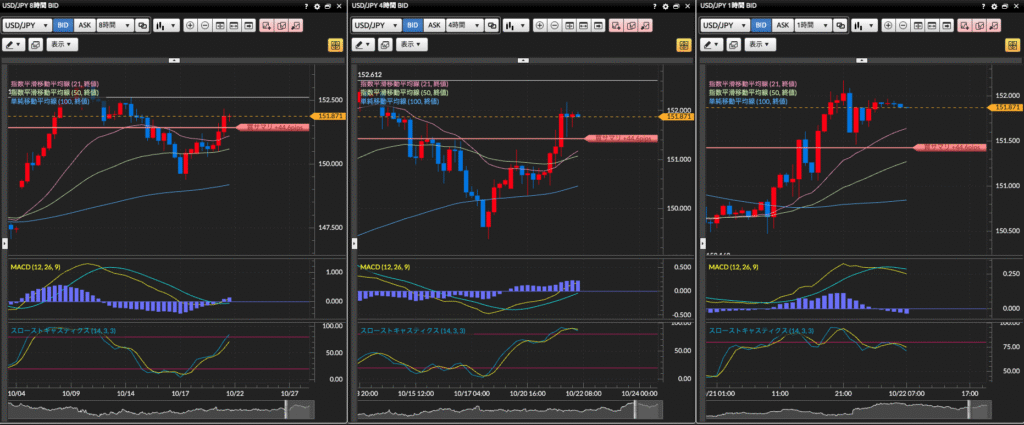Open pencil drawing tools in 4時間 chart

click(364, 45)
